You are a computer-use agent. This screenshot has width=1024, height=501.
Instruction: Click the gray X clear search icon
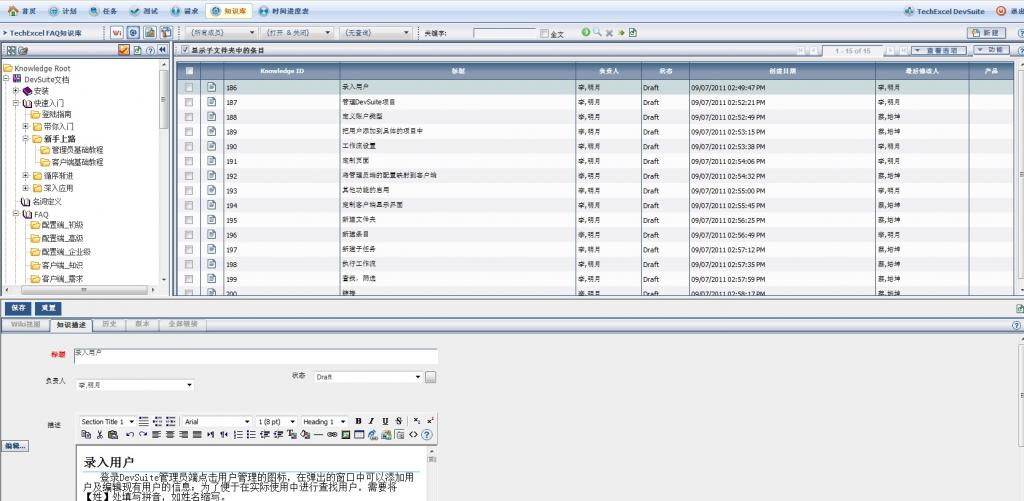(x=609, y=32)
